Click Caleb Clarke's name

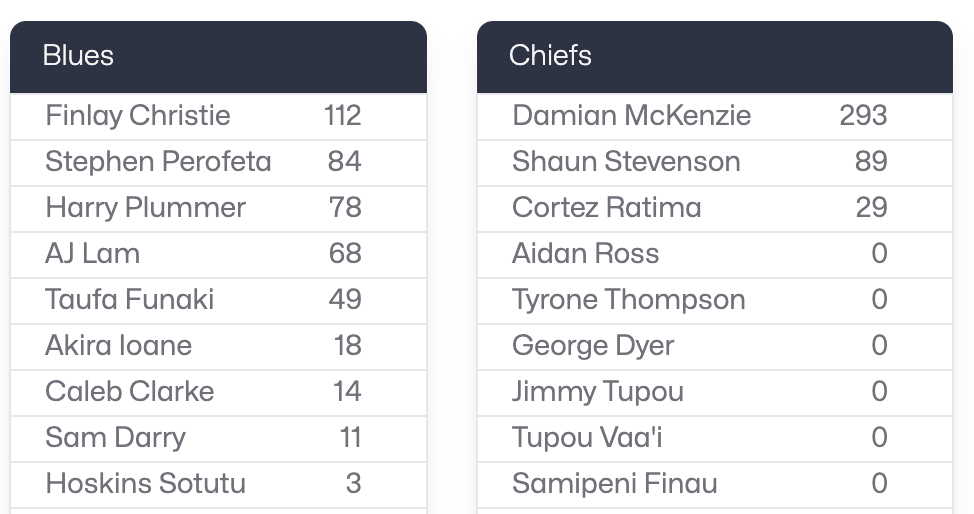click(x=129, y=392)
